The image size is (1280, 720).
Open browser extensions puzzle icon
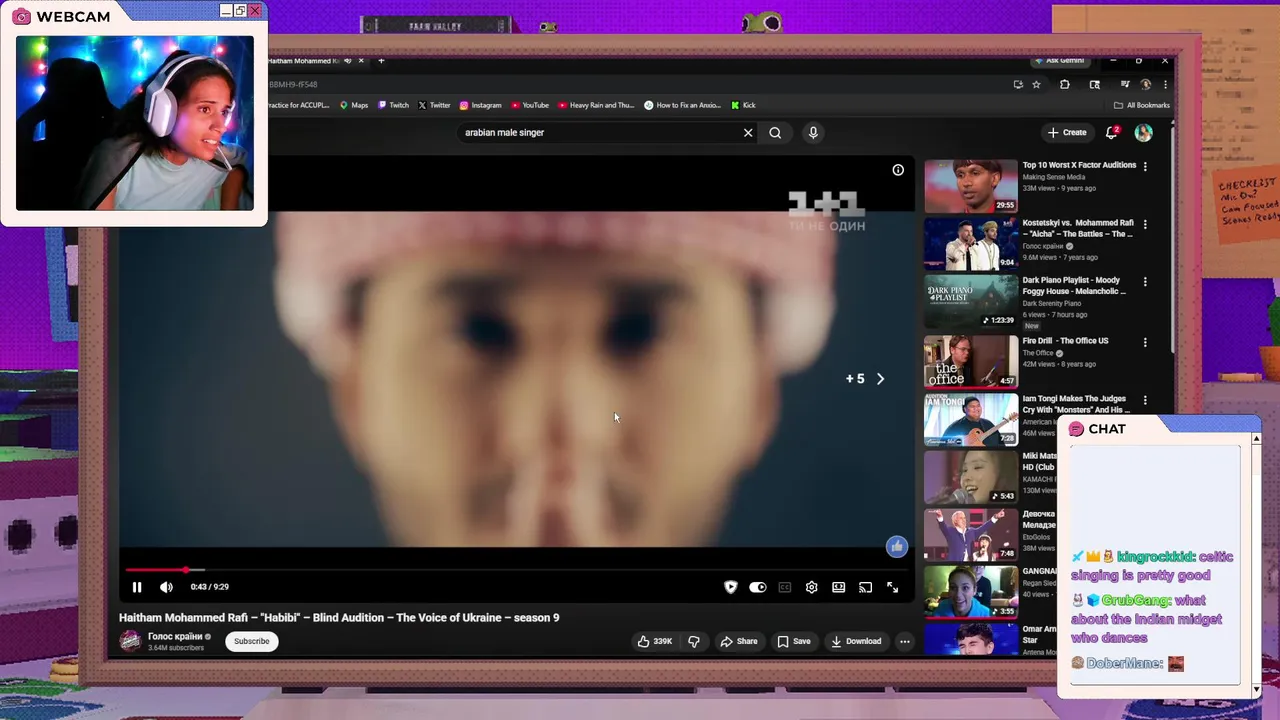[1064, 85]
